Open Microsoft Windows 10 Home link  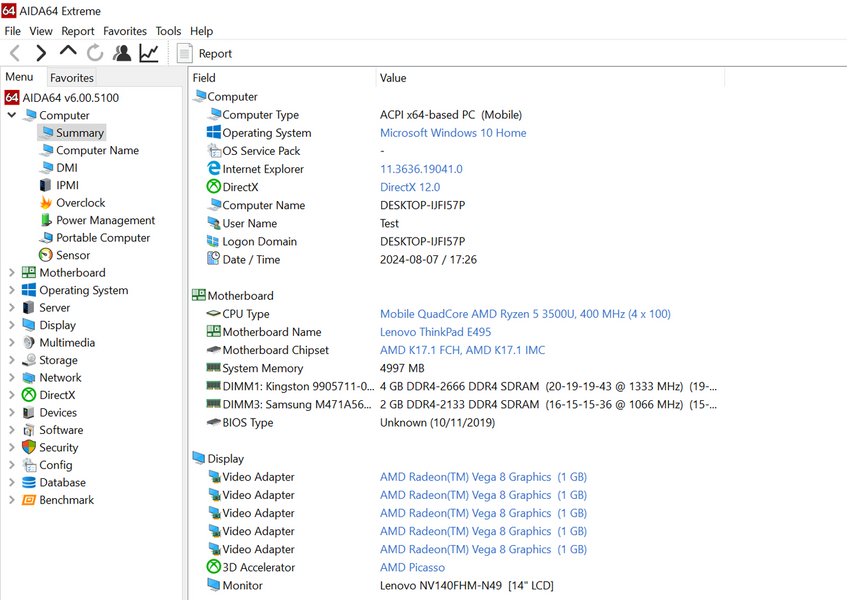point(453,133)
